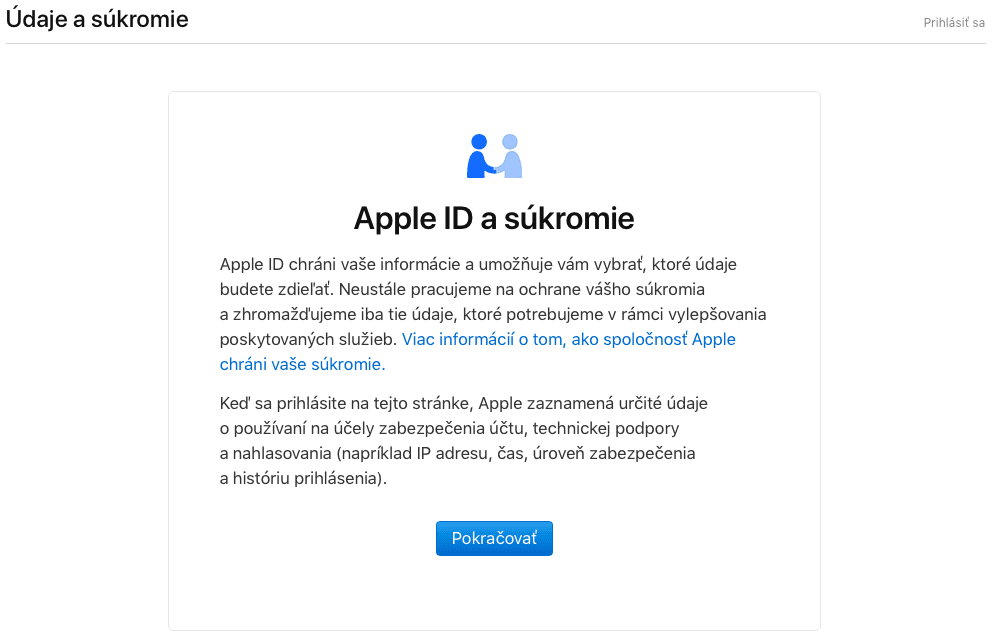Click the Pokračovať button
This screenshot has height=644, width=993.
pyautogui.click(x=494, y=538)
